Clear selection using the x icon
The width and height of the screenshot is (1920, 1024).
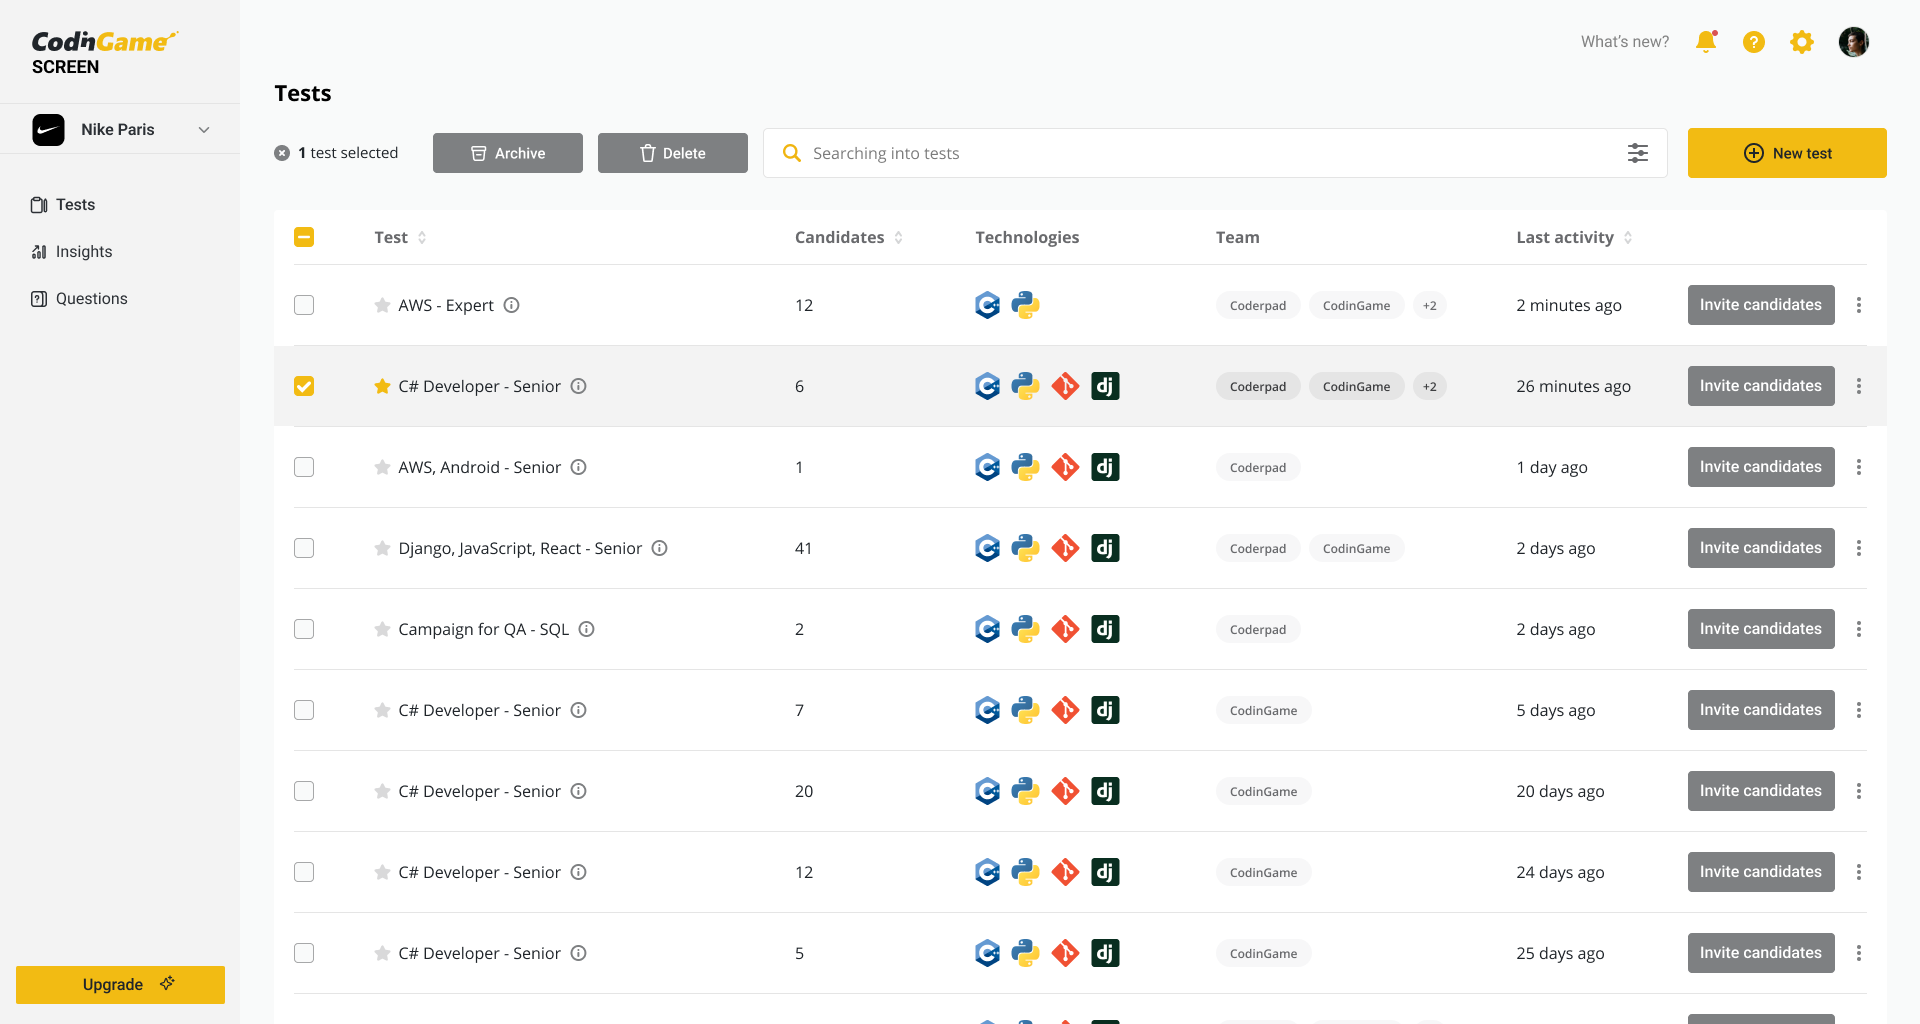click(282, 153)
